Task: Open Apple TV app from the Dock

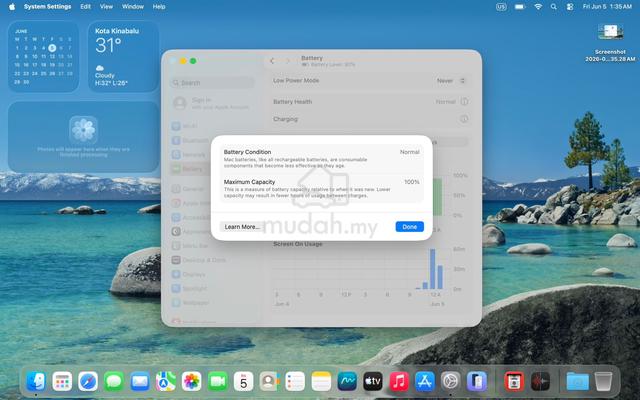Action: pos(373,382)
